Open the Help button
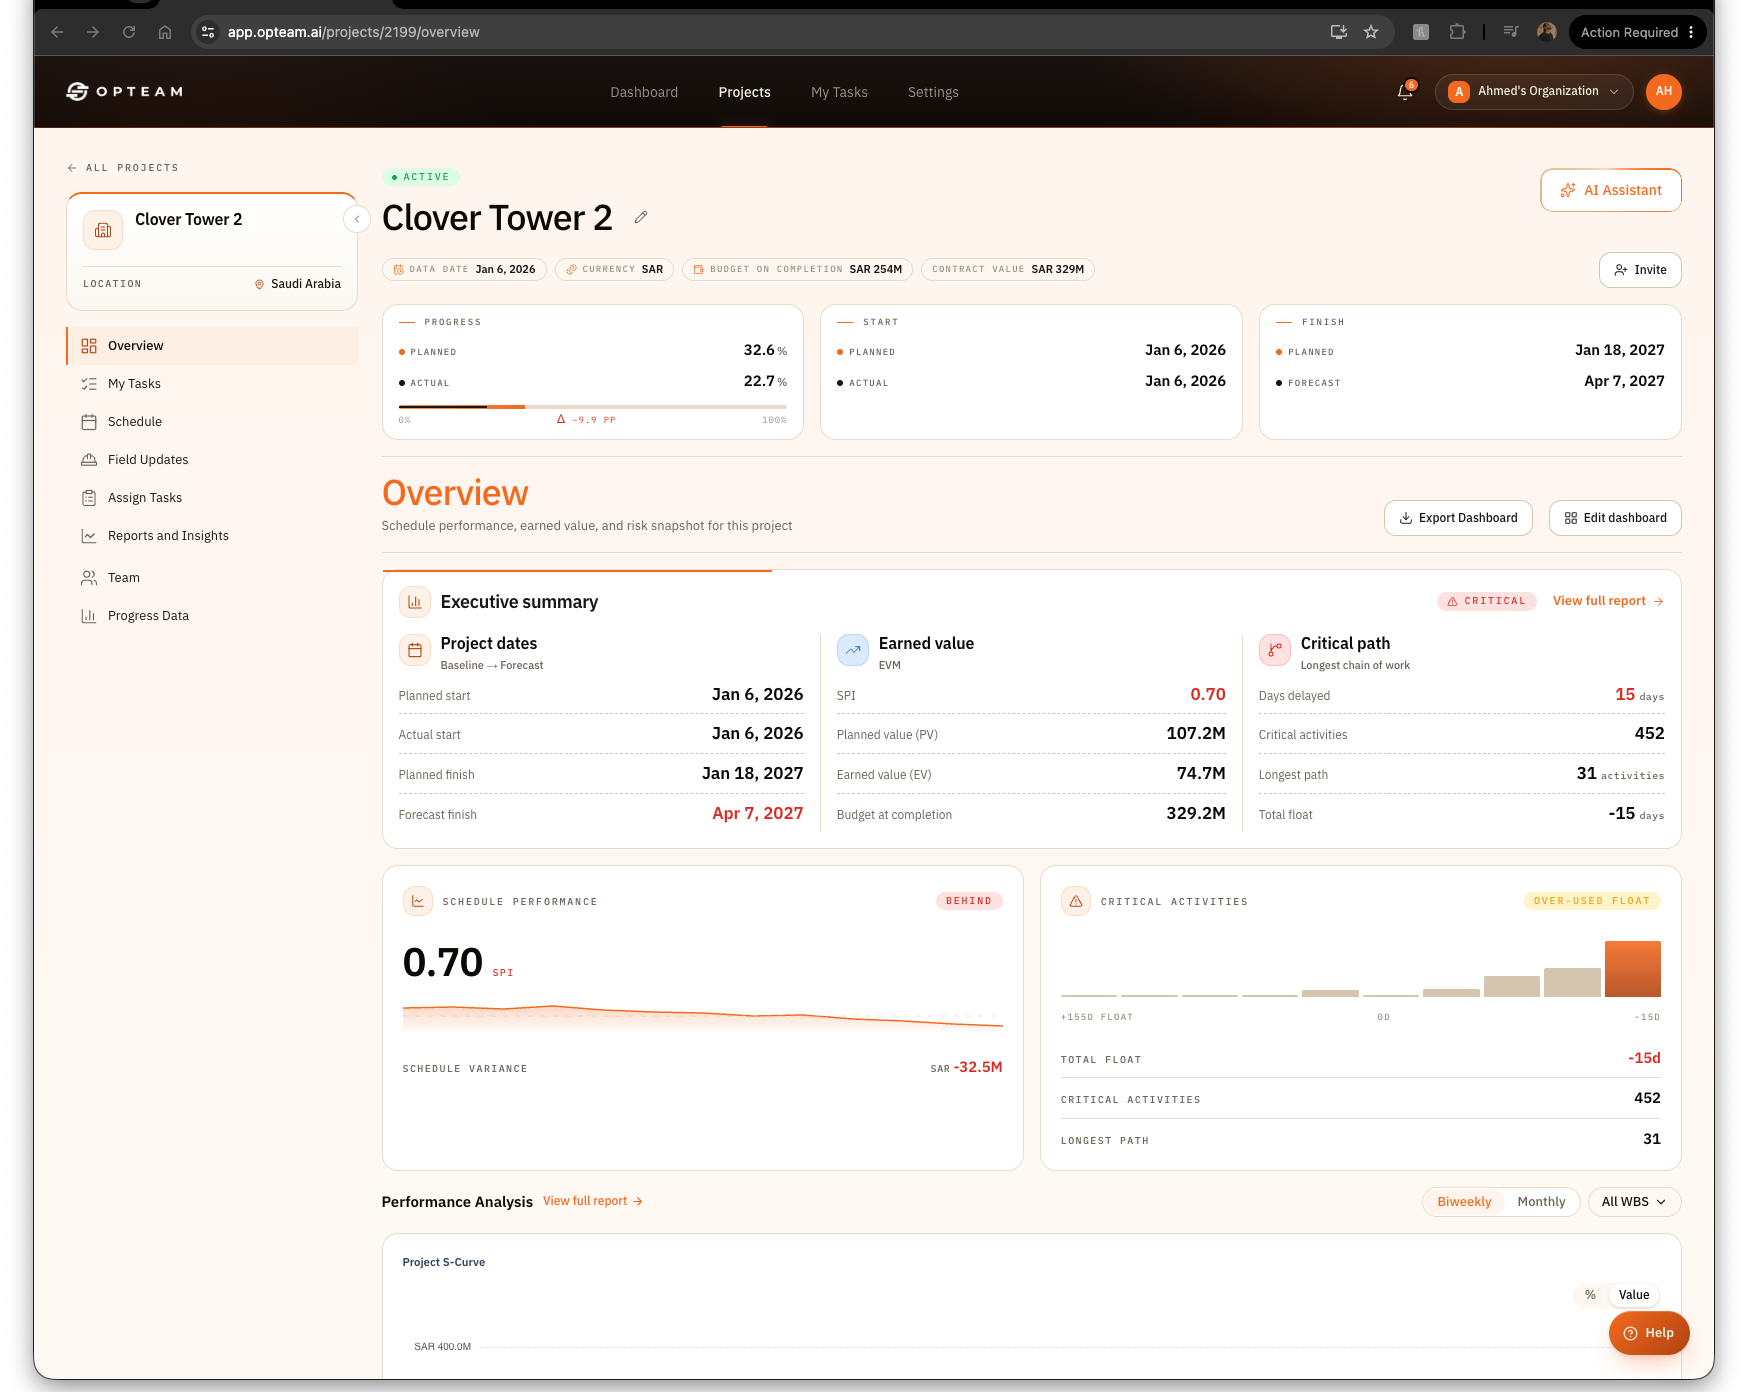Image resolution: width=1748 pixels, height=1392 pixels. 1648,1333
